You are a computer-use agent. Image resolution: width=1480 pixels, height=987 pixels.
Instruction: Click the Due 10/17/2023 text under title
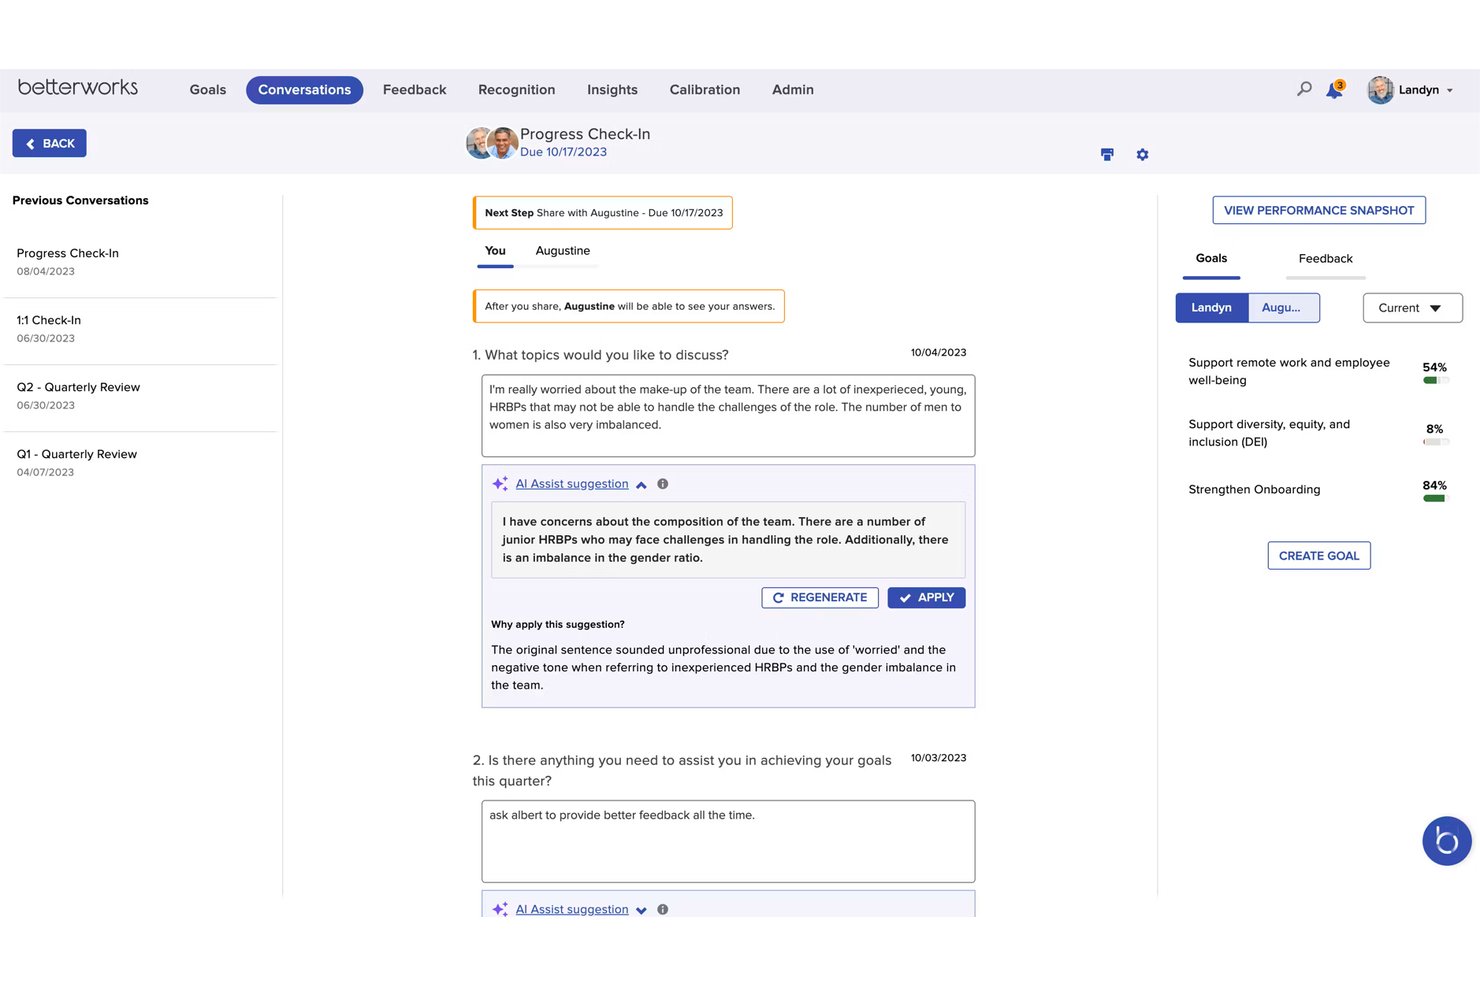(x=563, y=153)
